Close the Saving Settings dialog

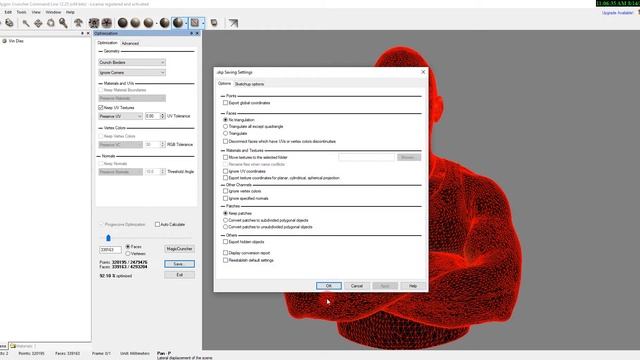[423, 72]
